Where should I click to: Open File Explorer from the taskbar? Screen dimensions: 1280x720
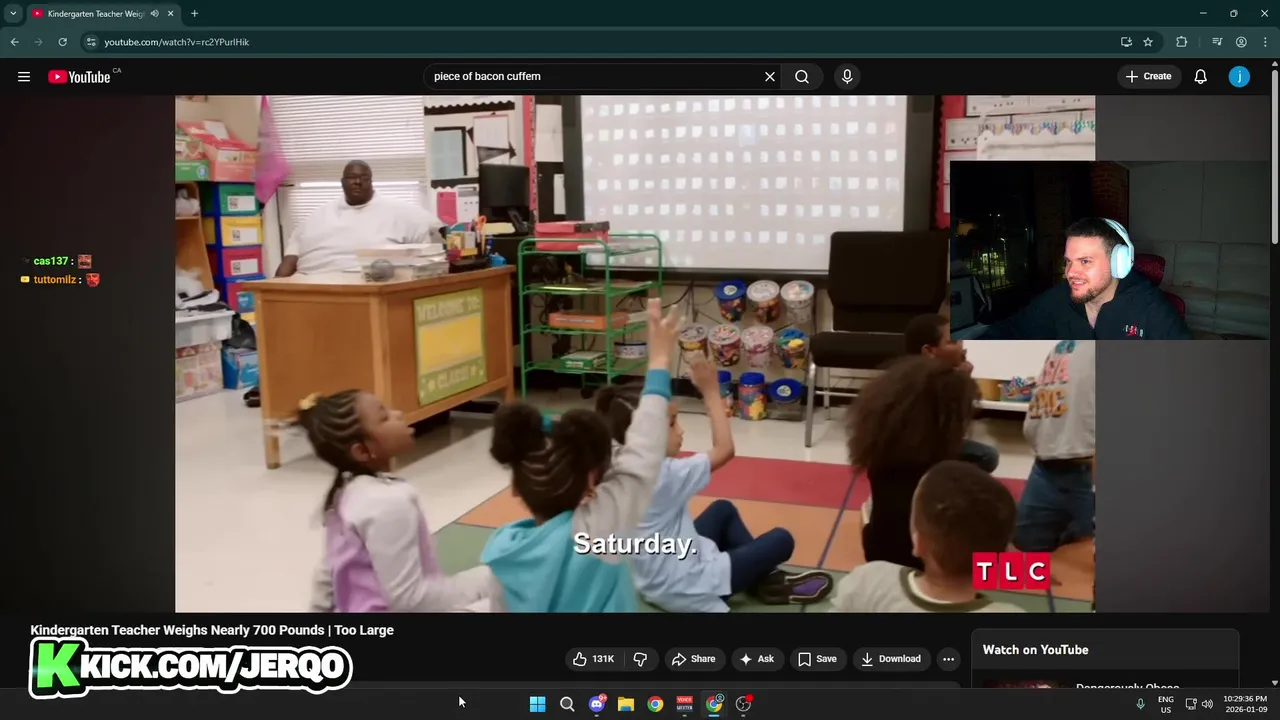626,704
